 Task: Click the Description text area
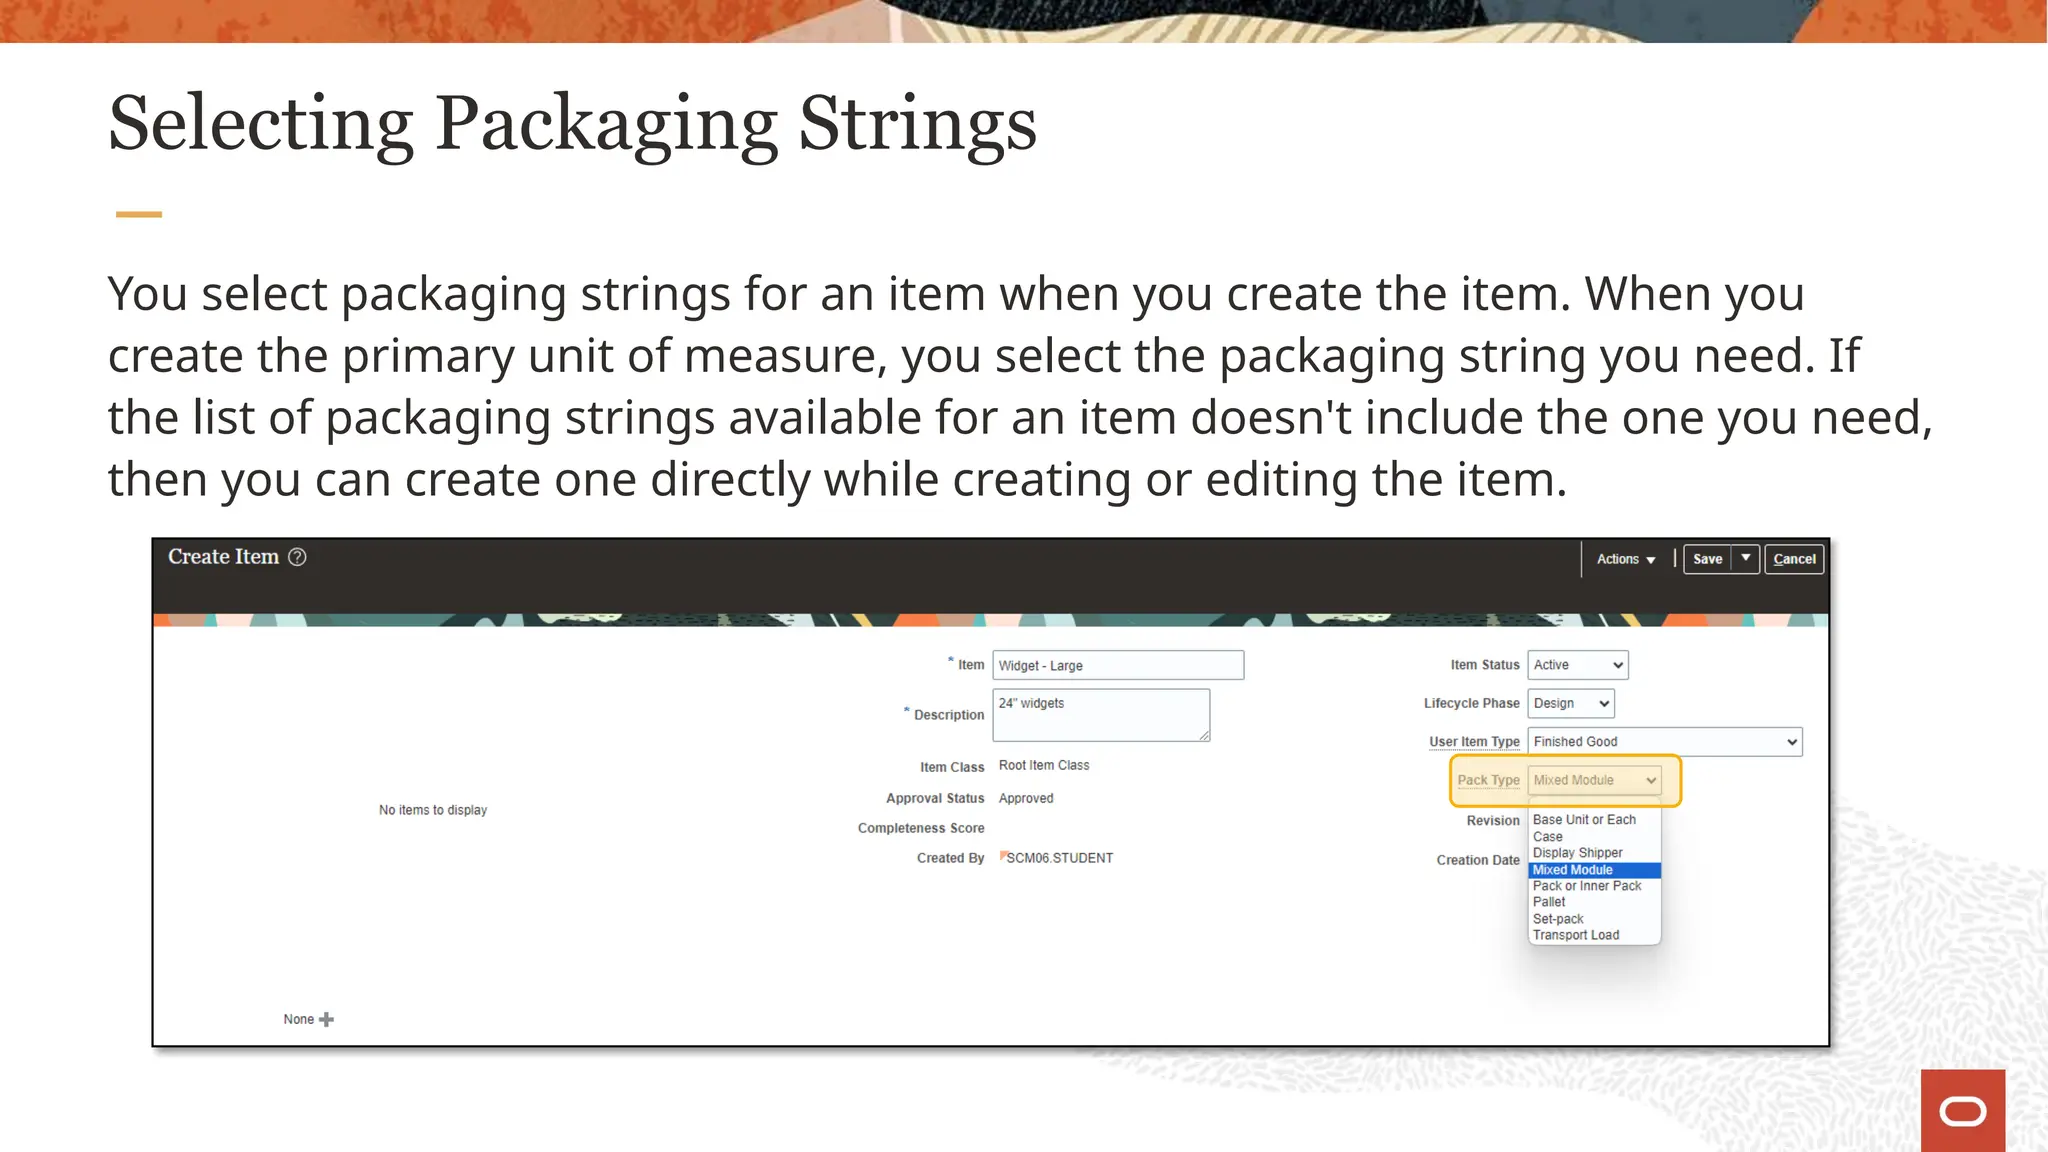pos(1101,715)
